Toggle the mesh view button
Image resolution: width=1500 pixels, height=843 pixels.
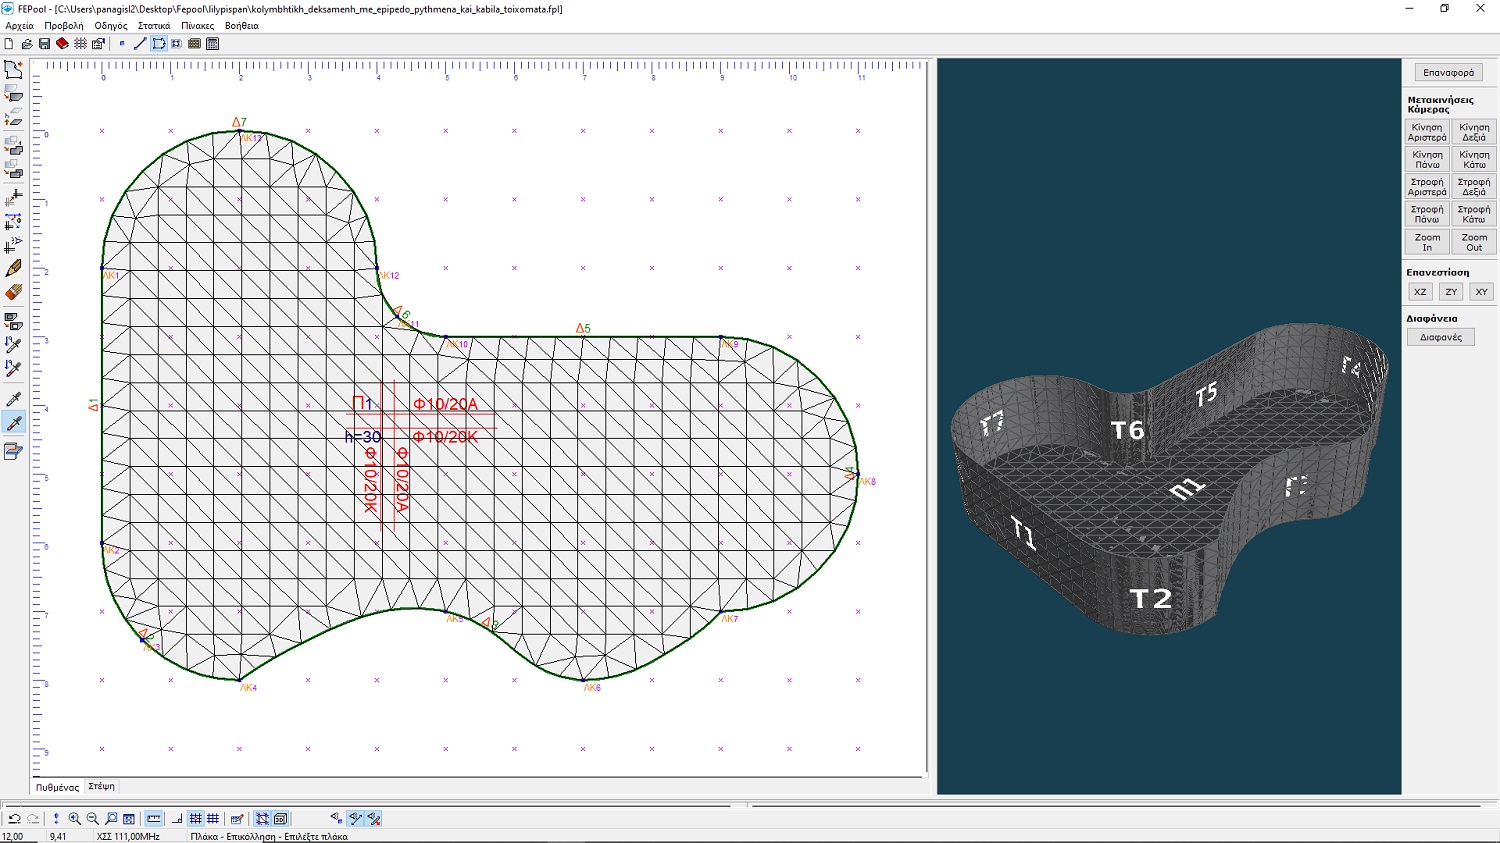click(x=262, y=819)
